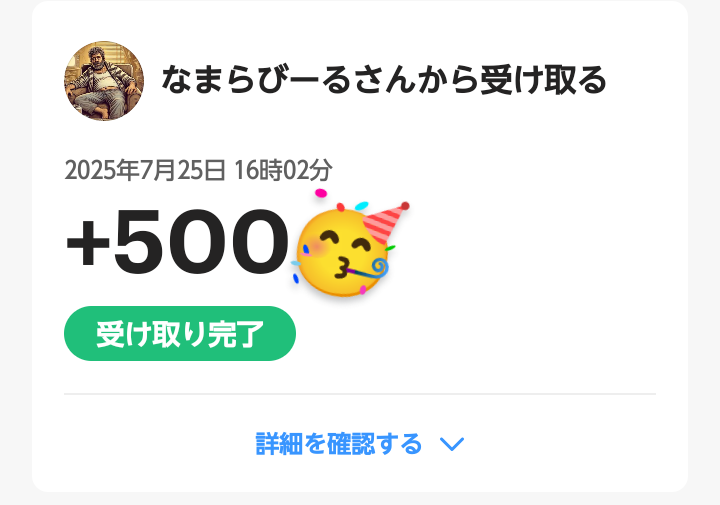Click the striped party hat on emoji
The width and height of the screenshot is (720, 505).
click(x=385, y=222)
